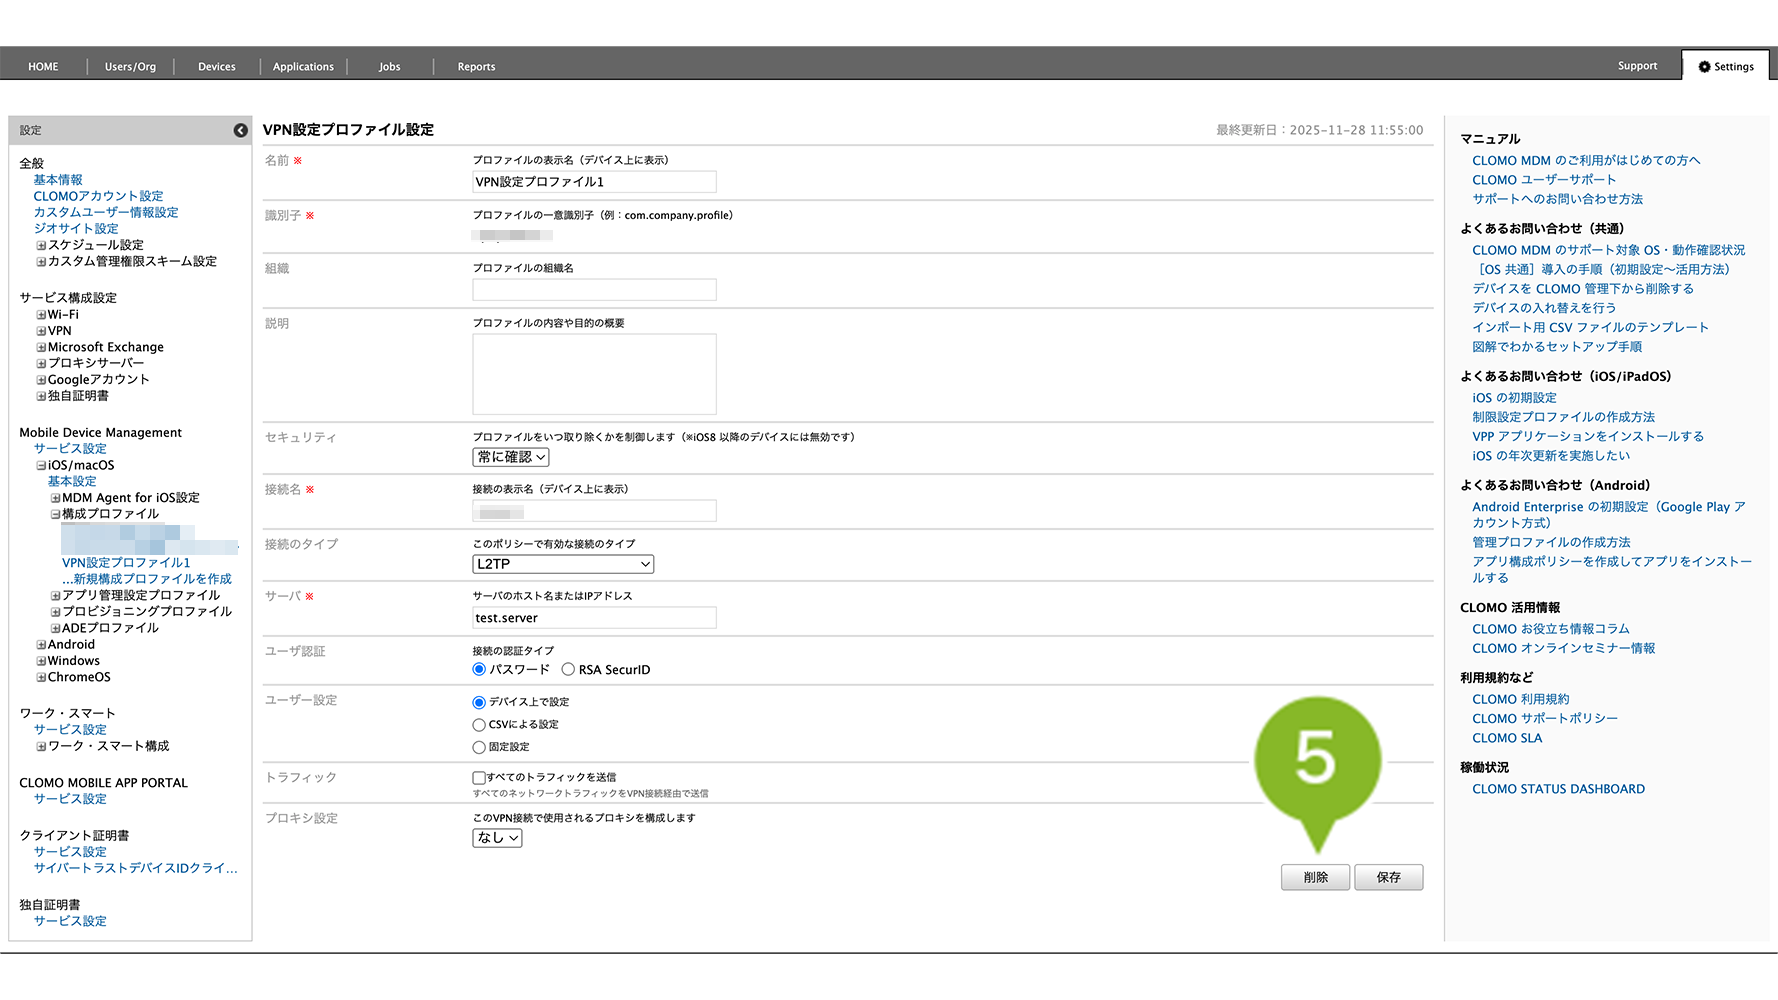Select the RSA SecurID radio button
This screenshot has width=1778, height=1000.
point(568,670)
